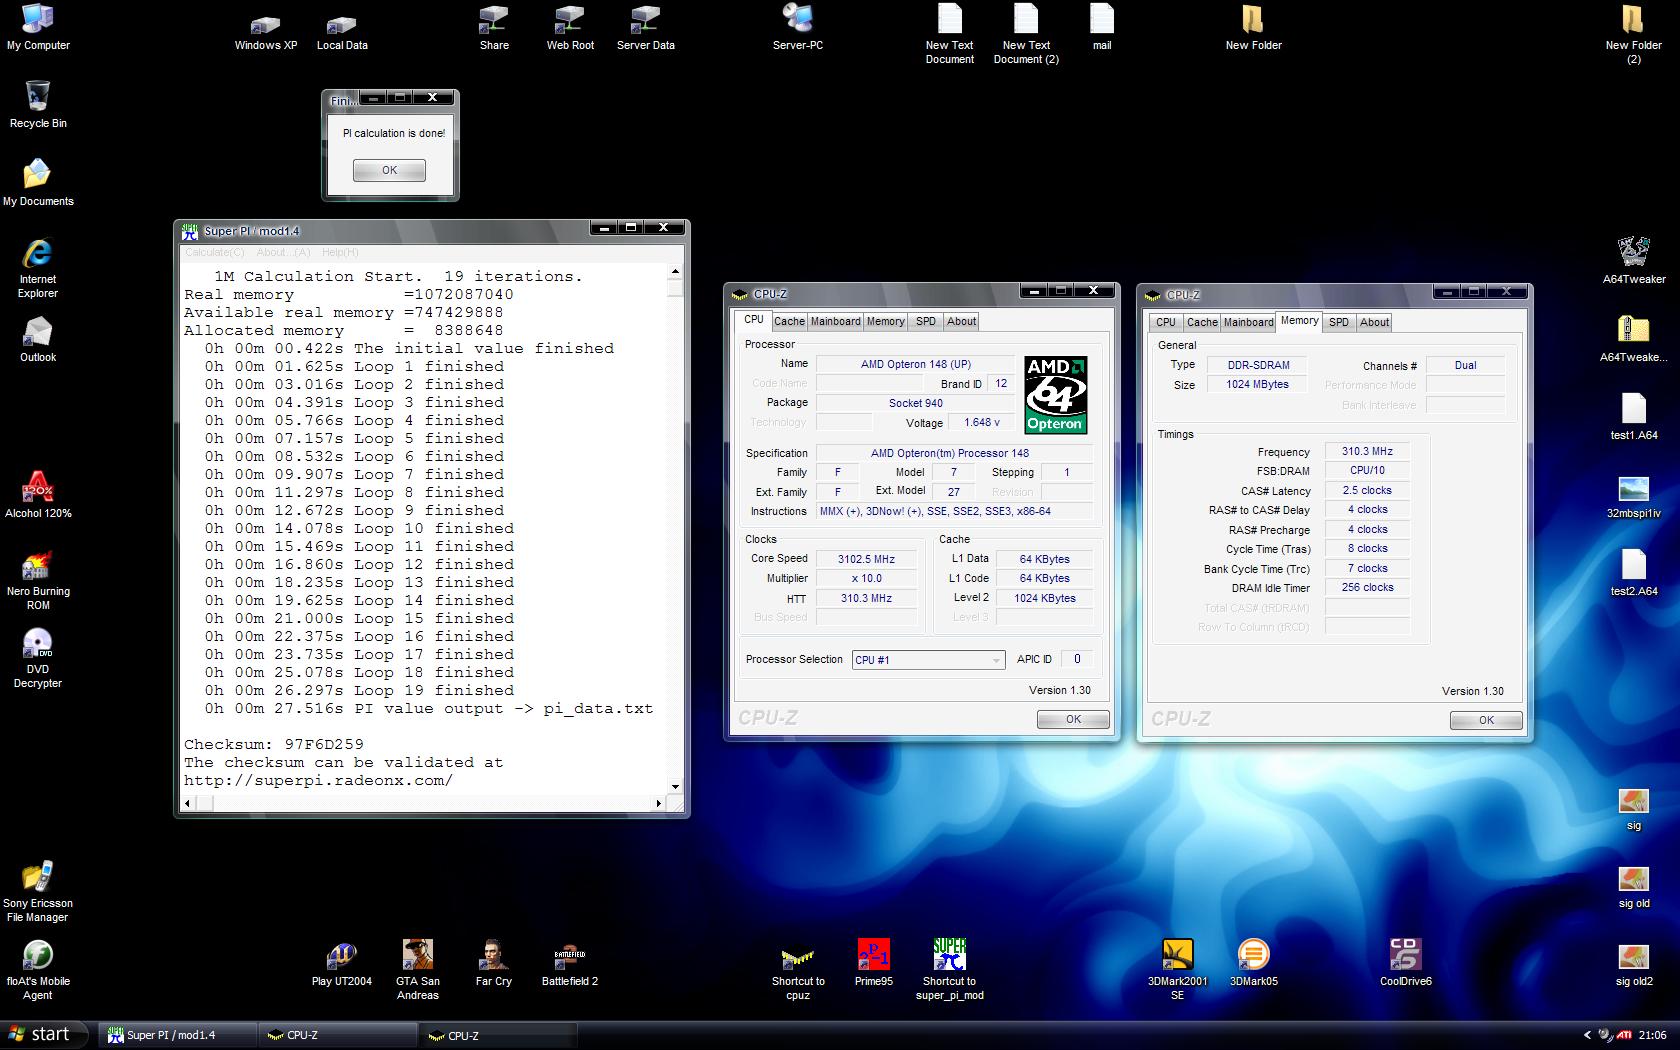Screen dimensions: 1680x1050
Task: Open My Documents desktop icon
Action: (x=38, y=183)
